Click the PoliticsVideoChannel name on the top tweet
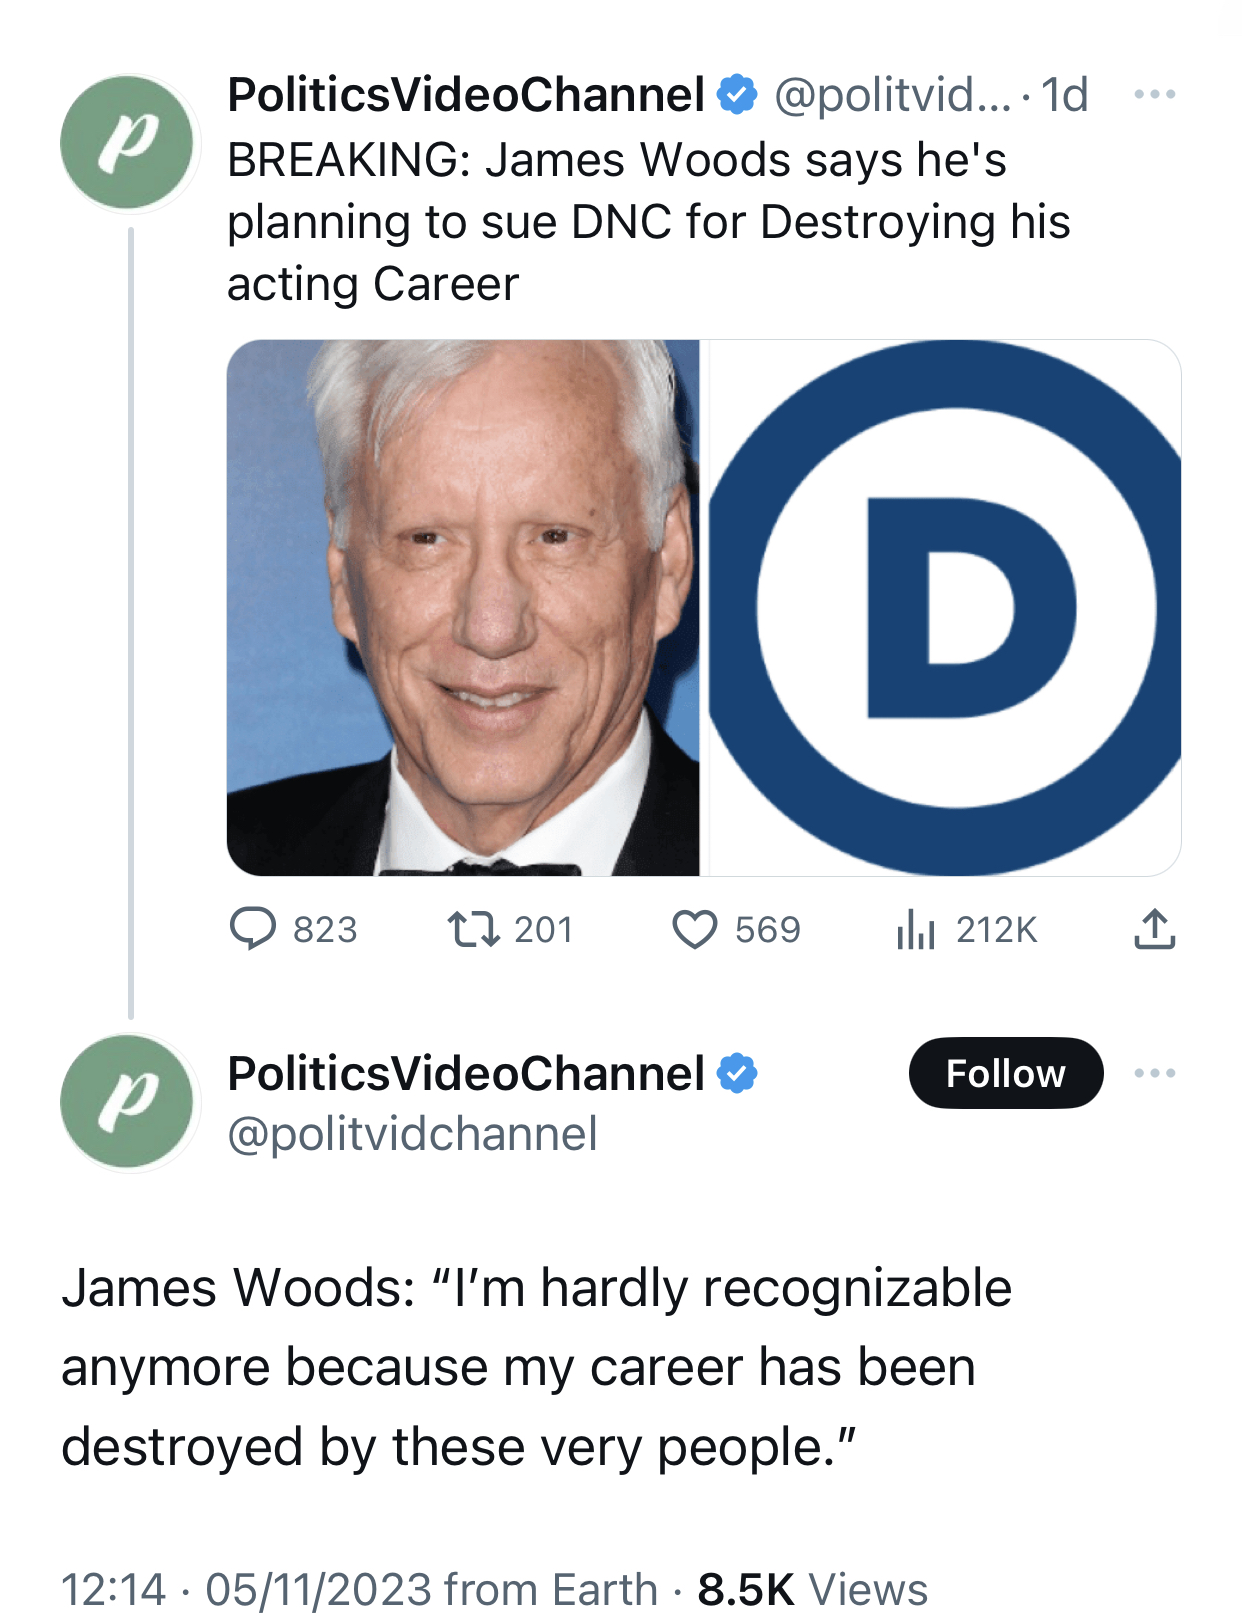1242x1619 pixels. click(x=466, y=95)
